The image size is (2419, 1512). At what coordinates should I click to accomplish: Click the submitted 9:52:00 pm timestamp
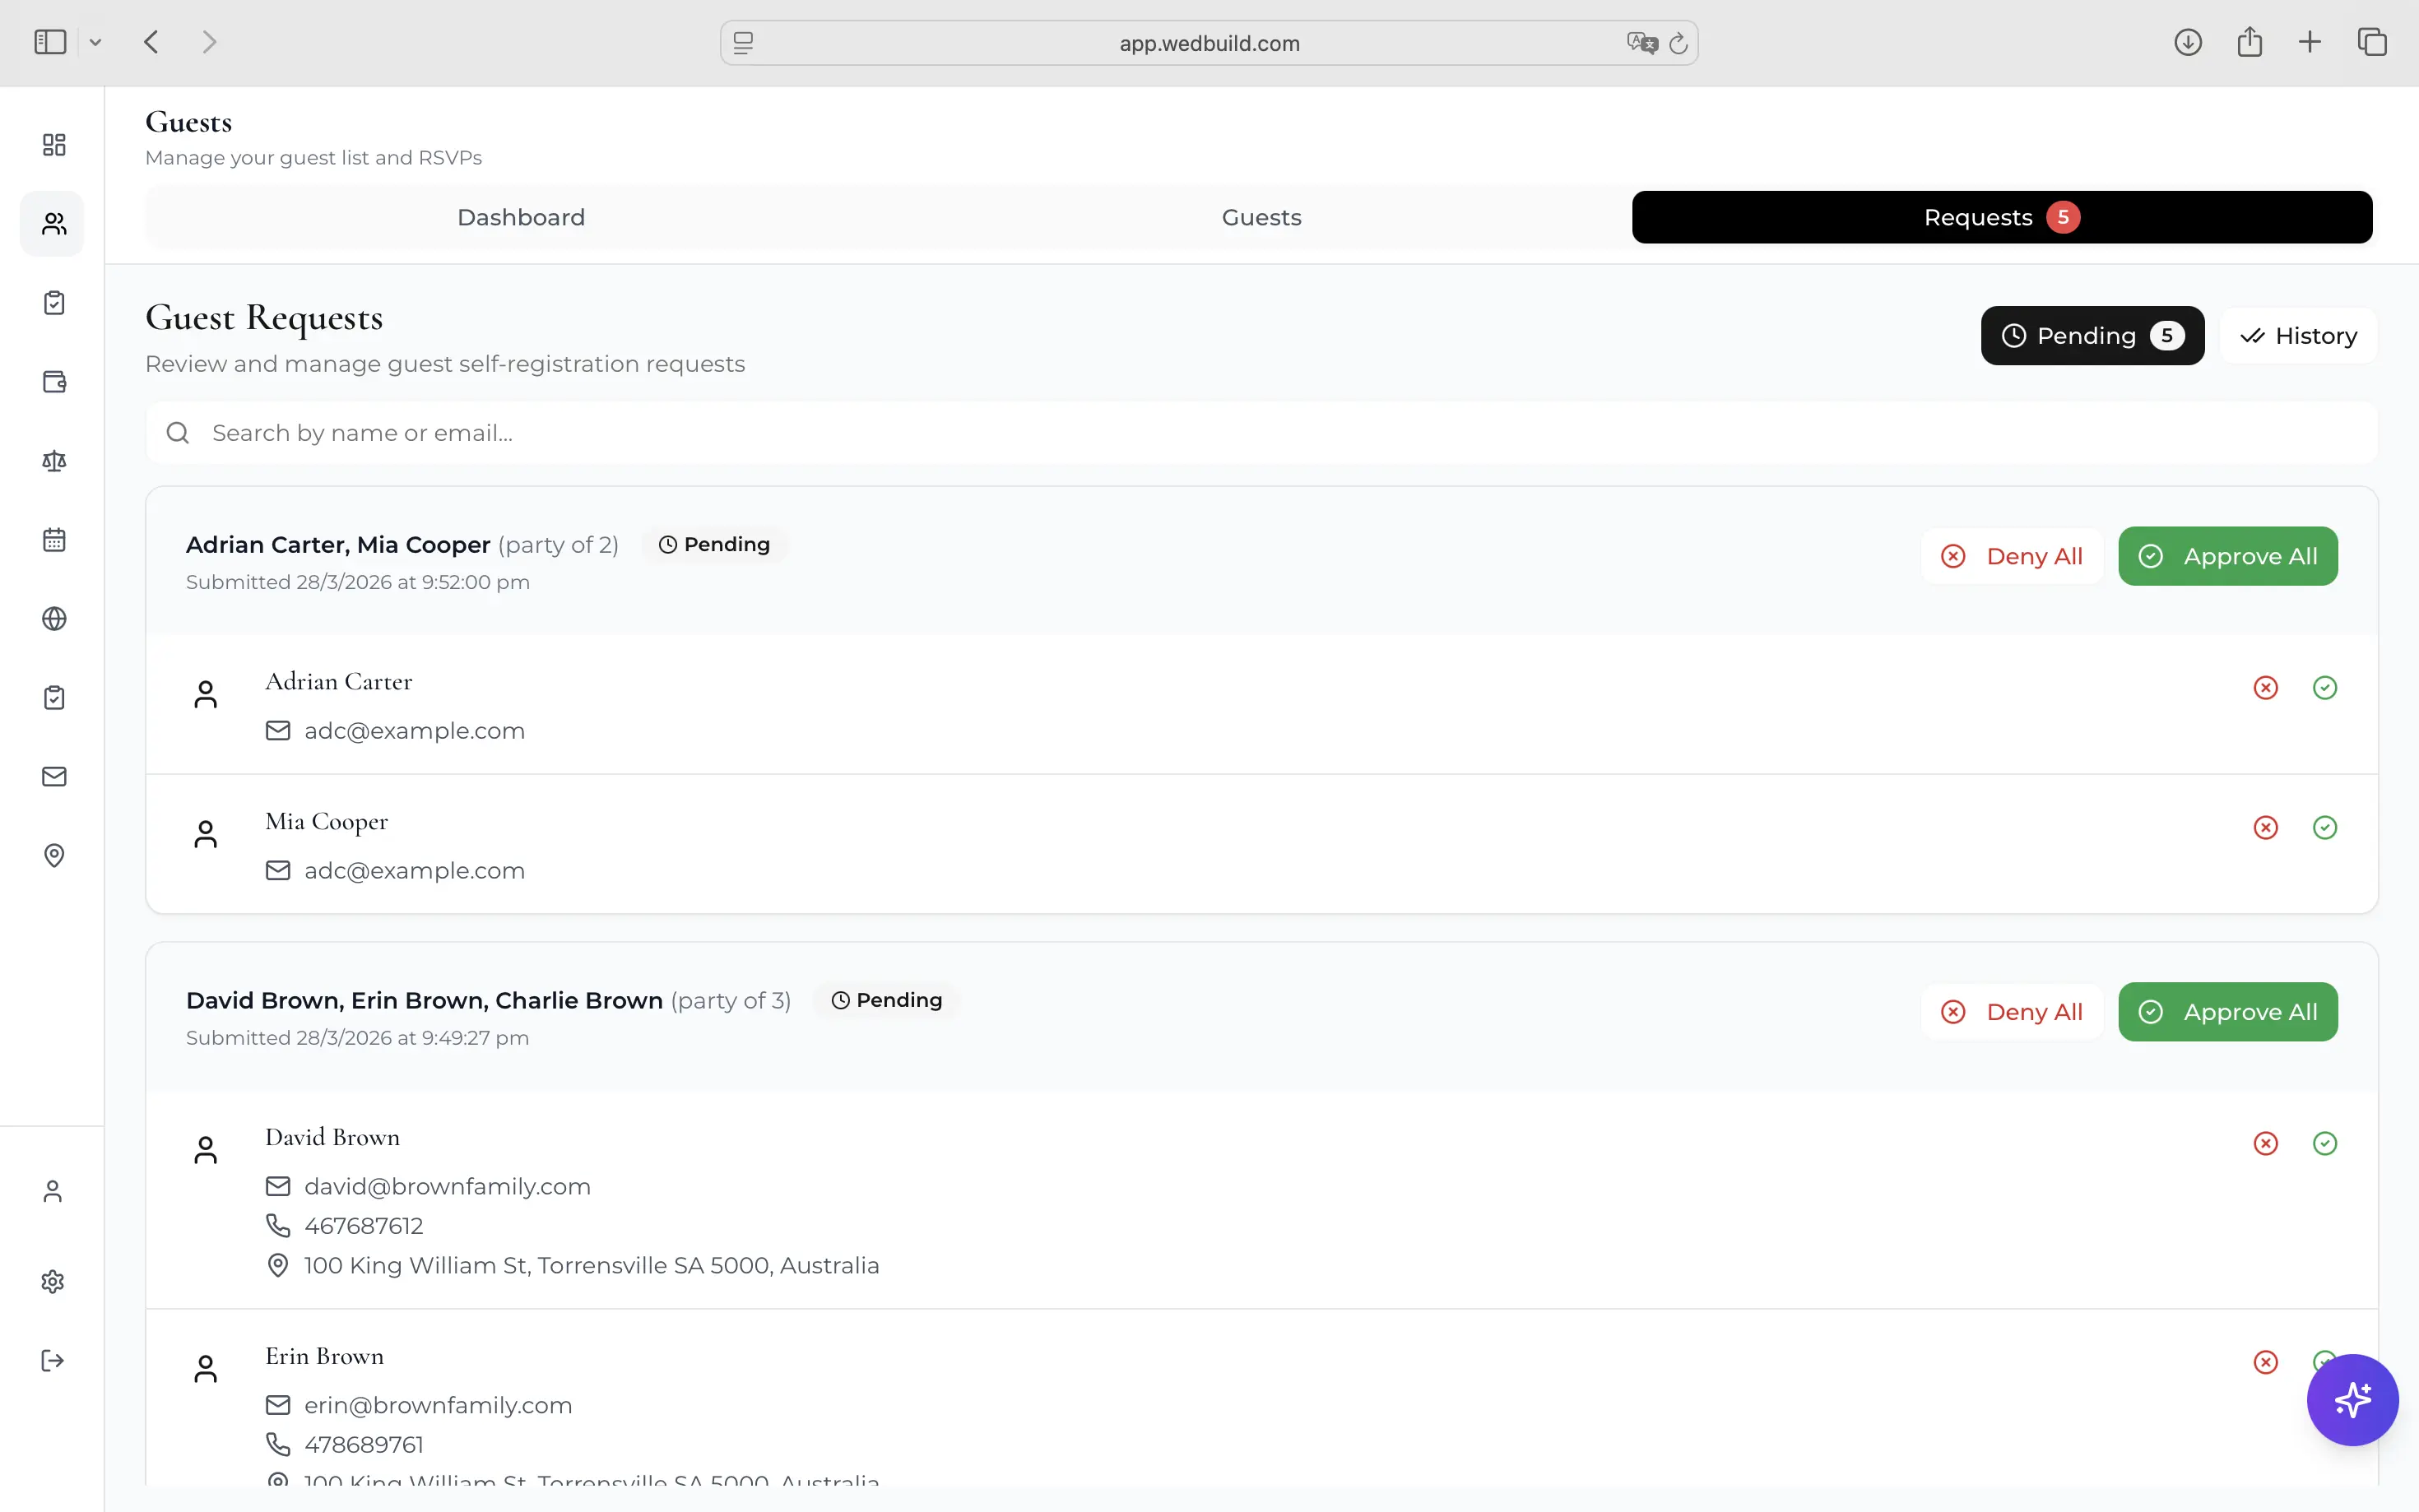pos(357,582)
